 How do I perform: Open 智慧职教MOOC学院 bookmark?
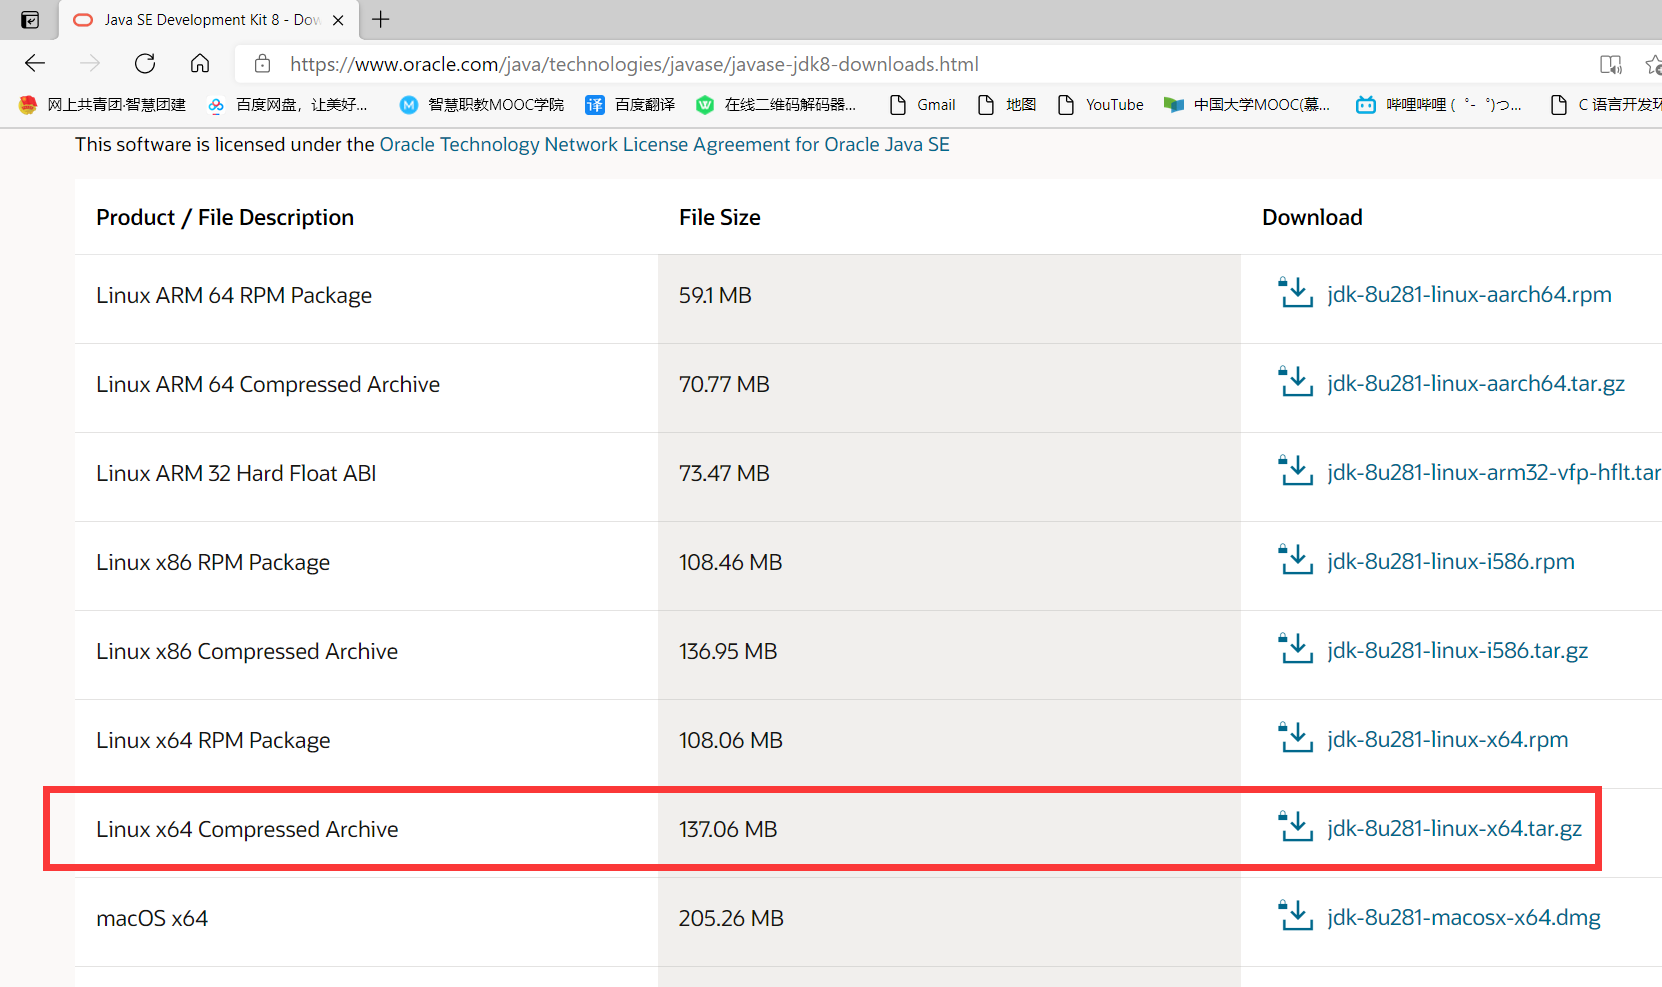click(x=482, y=105)
